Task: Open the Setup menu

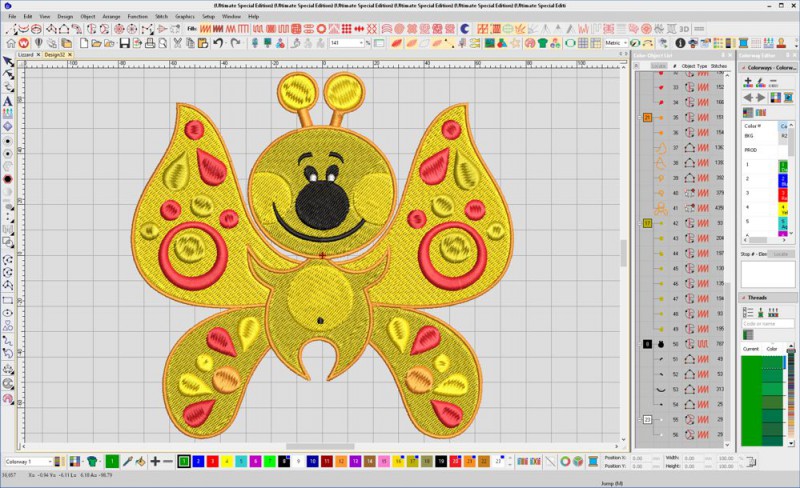Action: pos(208,16)
